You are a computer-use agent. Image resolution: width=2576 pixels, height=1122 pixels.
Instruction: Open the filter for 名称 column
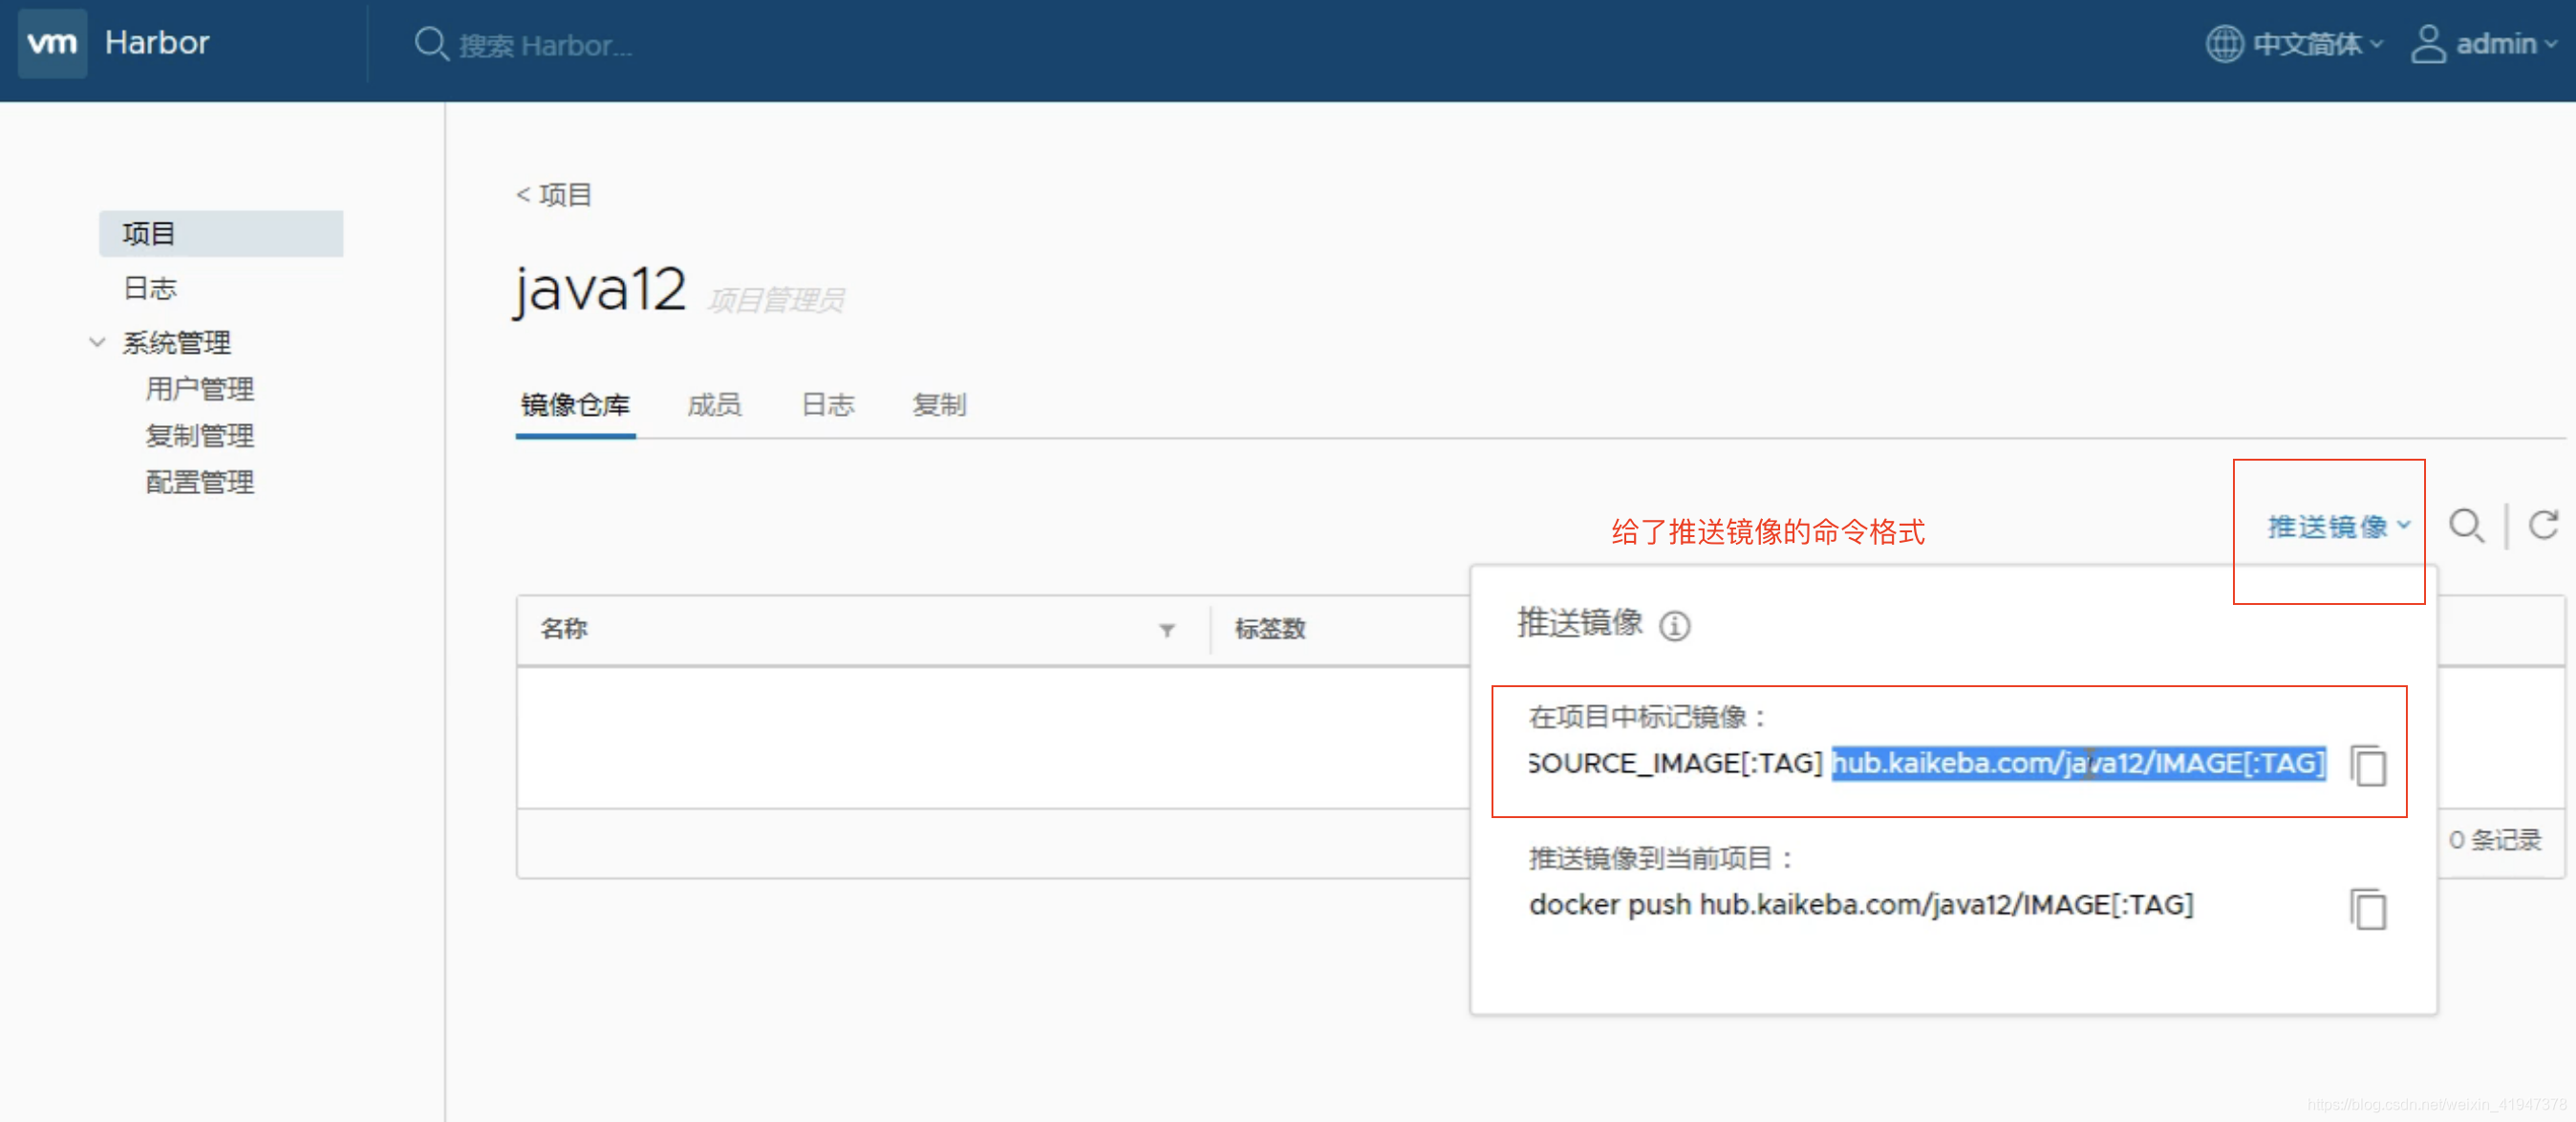[x=1166, y=630]
